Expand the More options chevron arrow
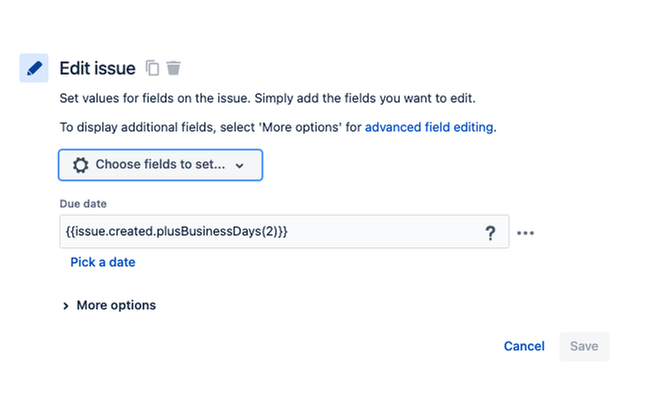665x396 pixels. [66, 306]
